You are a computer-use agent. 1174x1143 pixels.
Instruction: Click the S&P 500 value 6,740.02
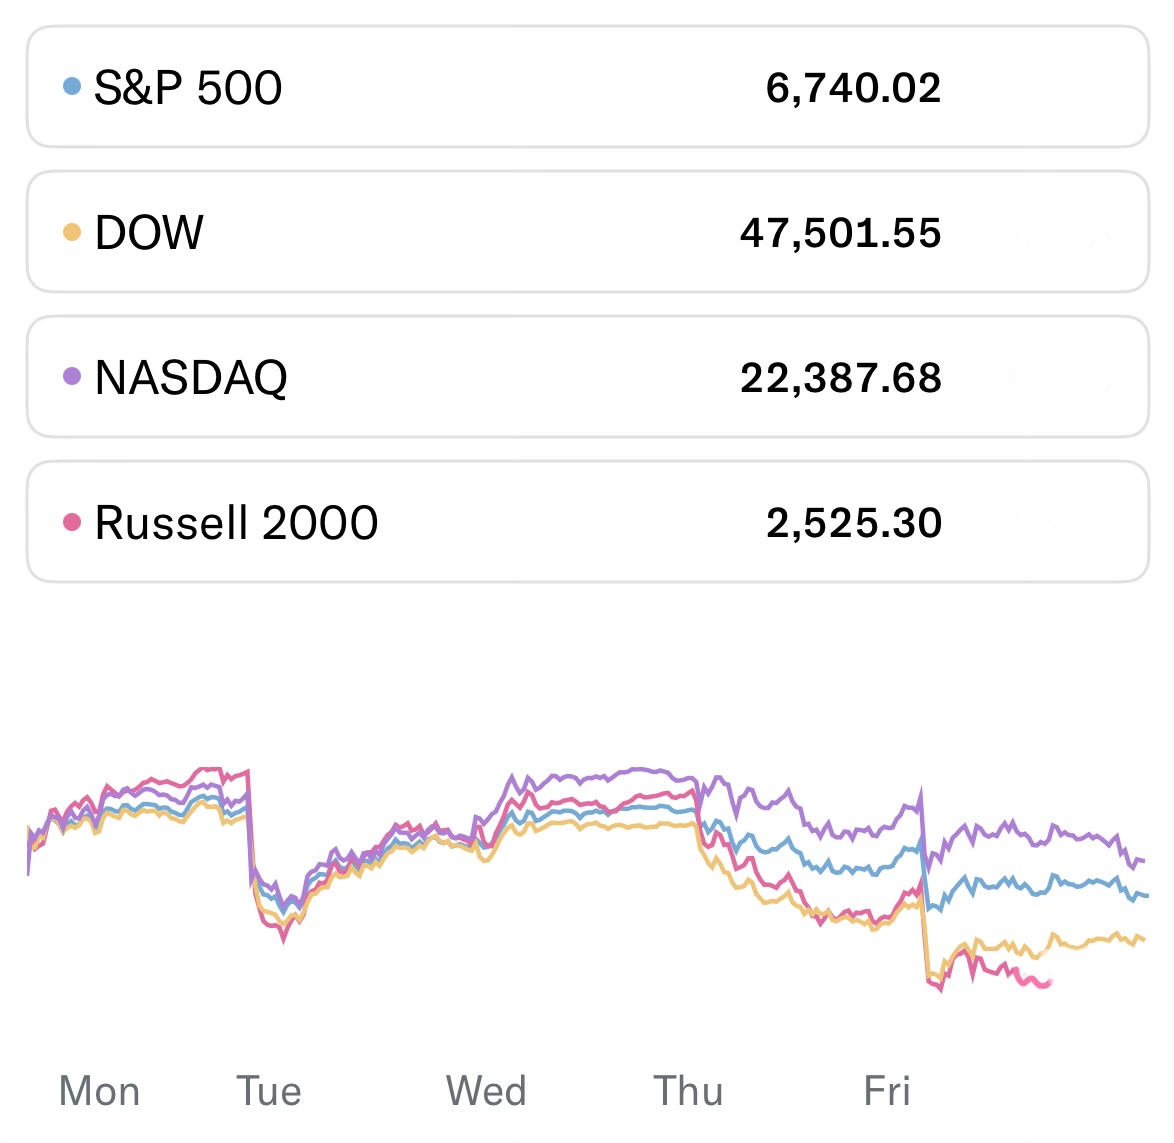tap(853, 88)
